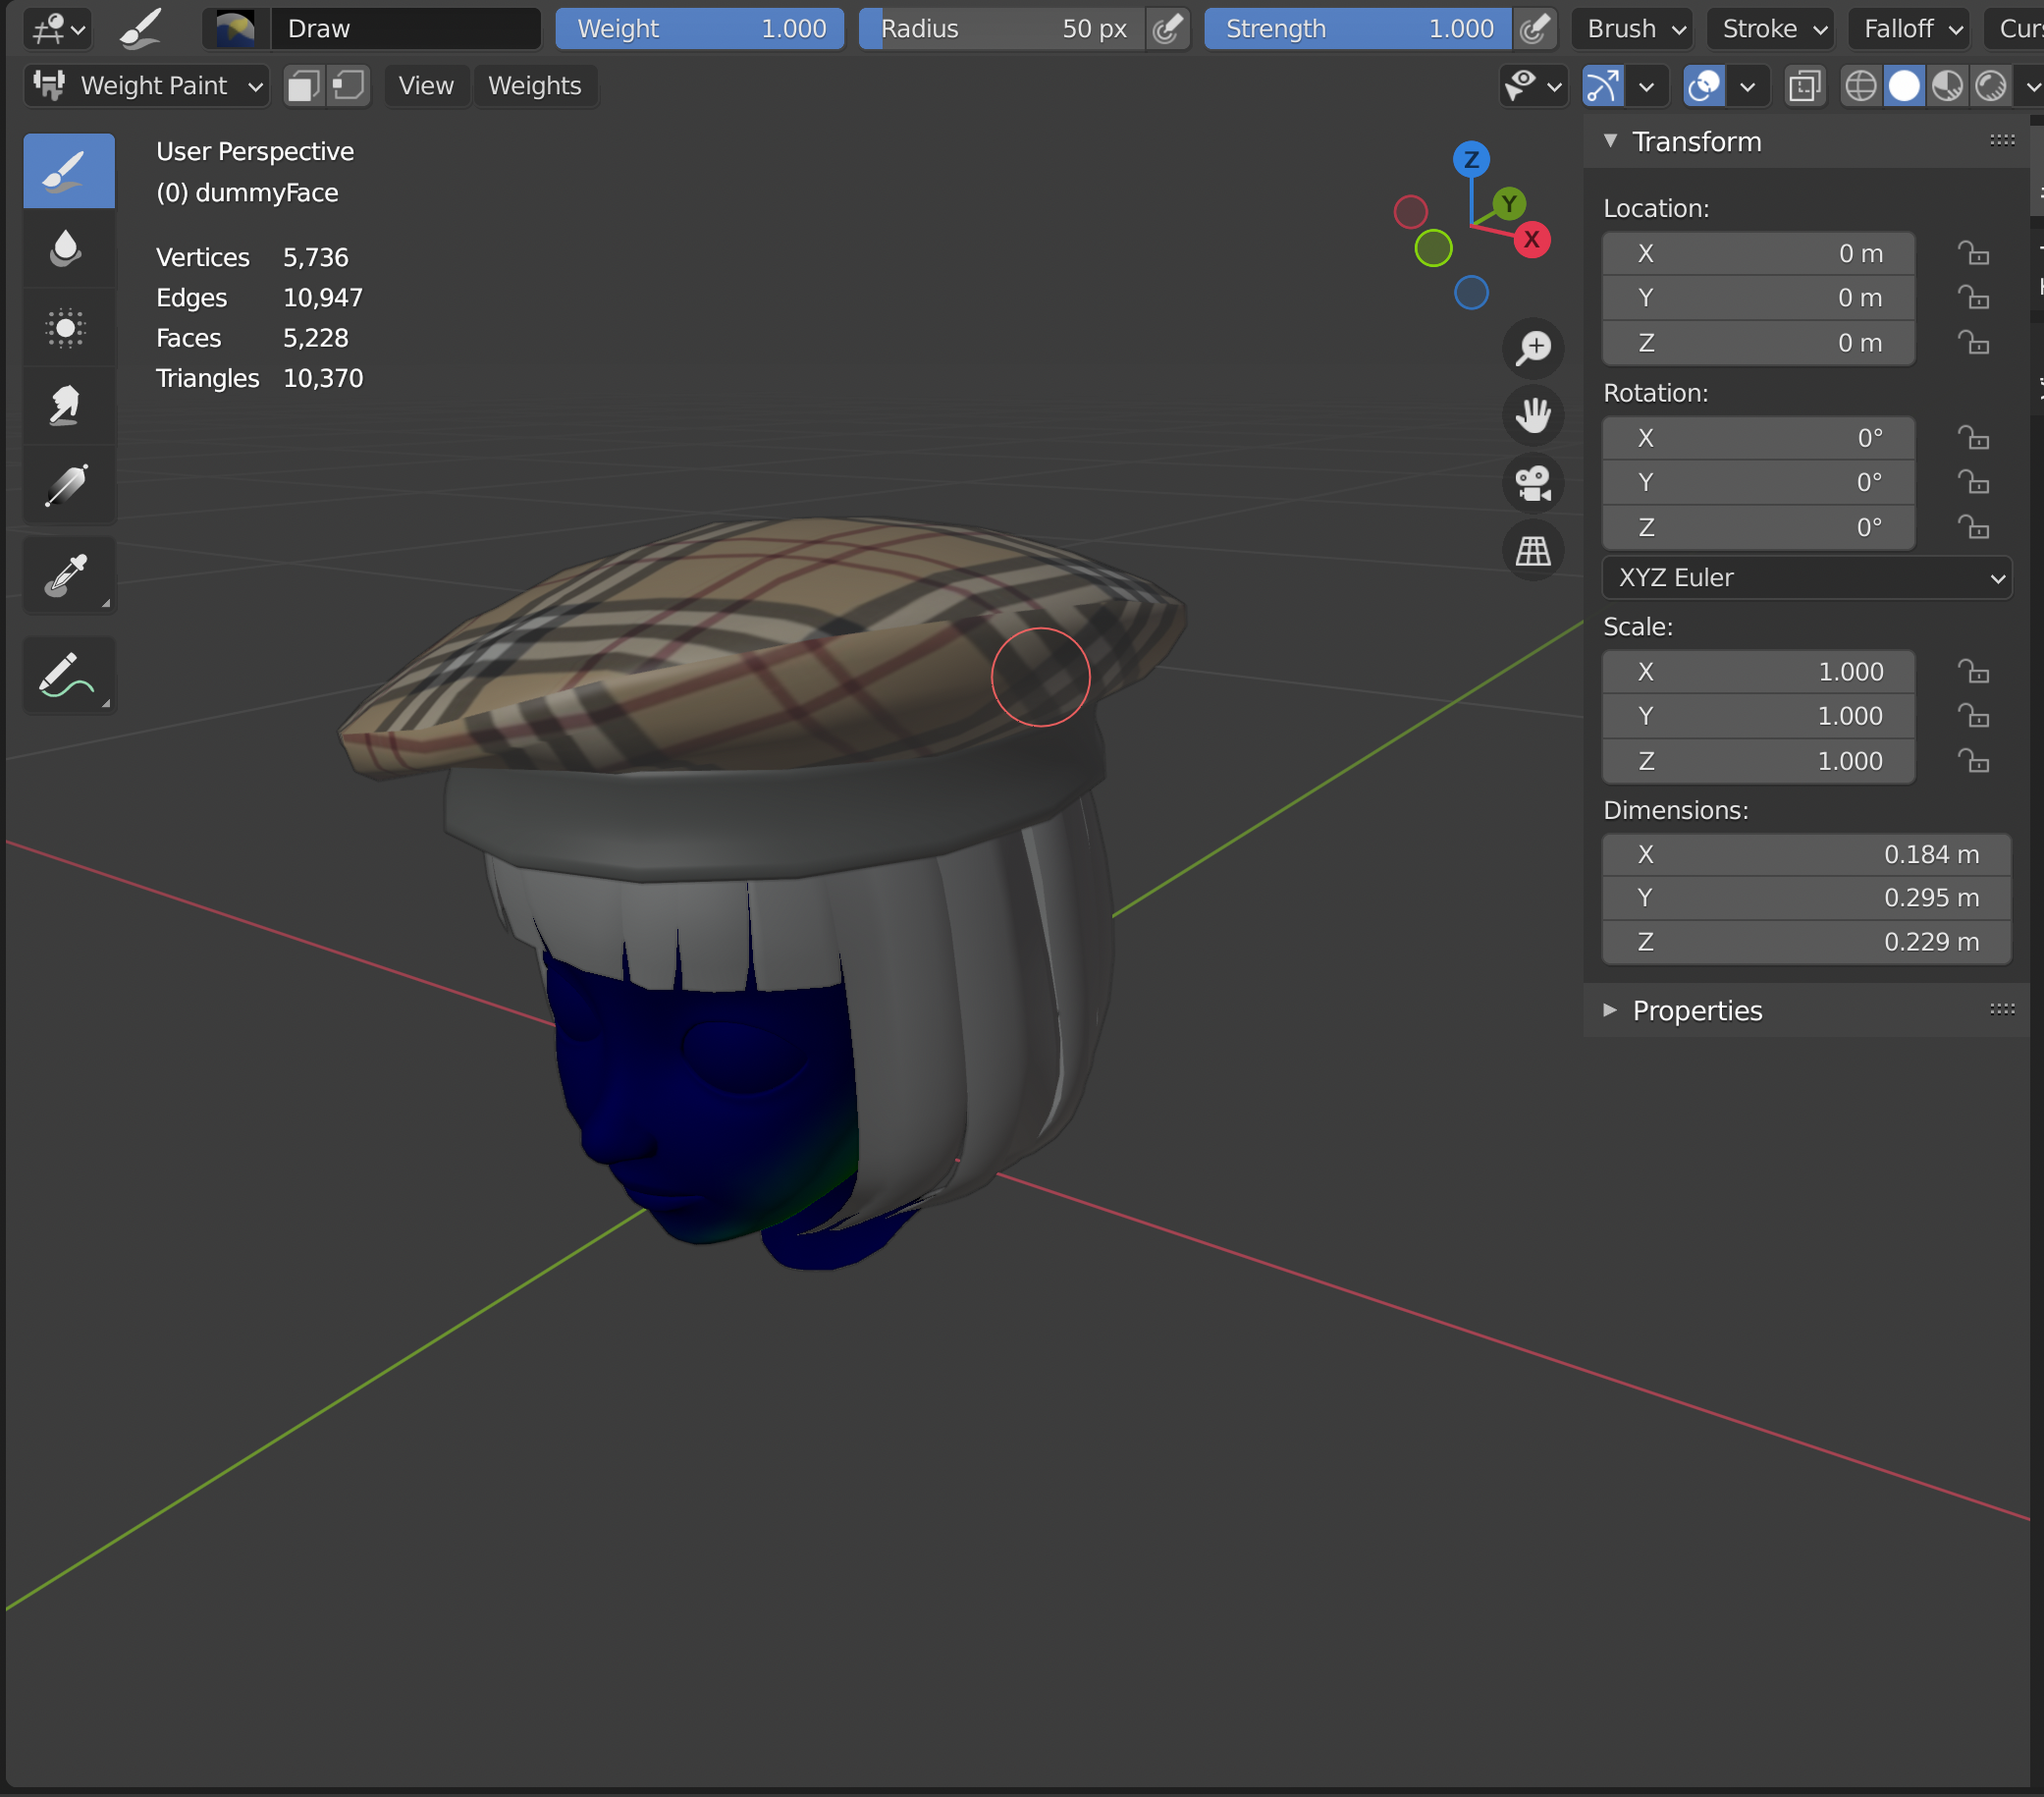Click the Location X field
Screen dimensions: 2044x1797
(x=1759, y=254)
